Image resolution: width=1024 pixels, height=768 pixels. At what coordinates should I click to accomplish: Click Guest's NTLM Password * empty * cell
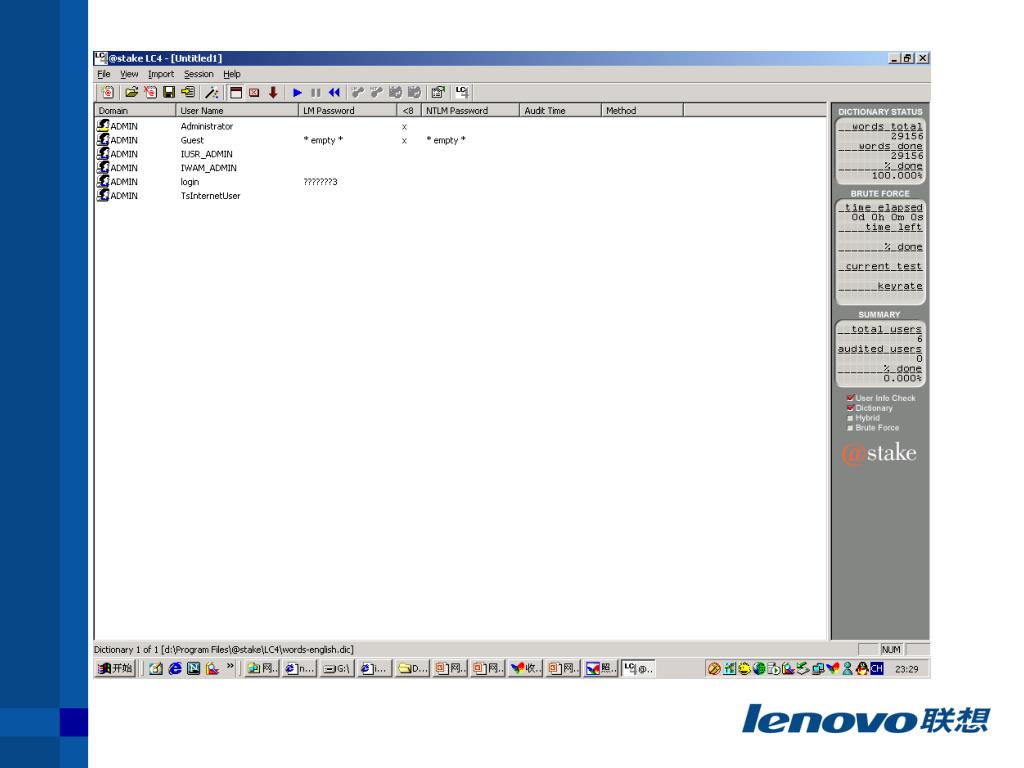pos(445,140)
